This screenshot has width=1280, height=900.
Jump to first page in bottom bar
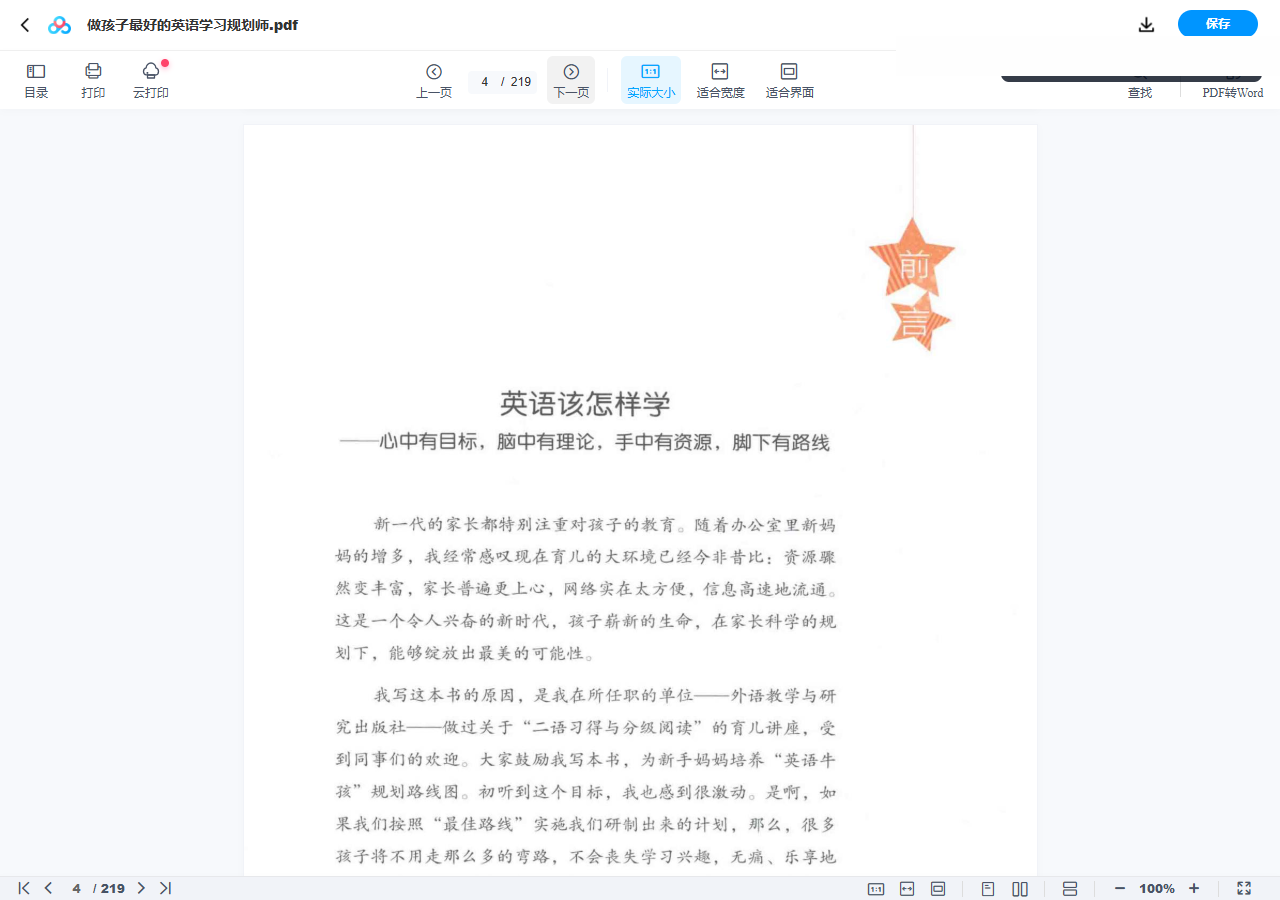click(24, 888)
